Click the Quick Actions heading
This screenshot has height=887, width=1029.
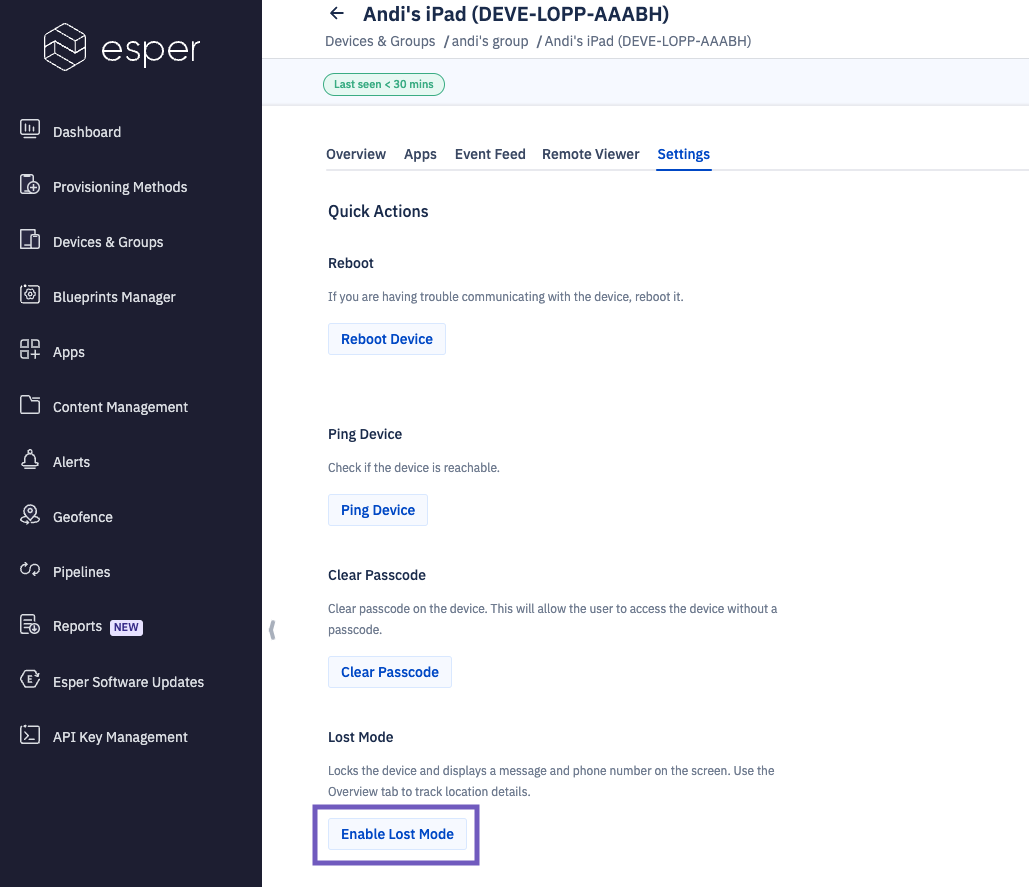pos(378,211)
